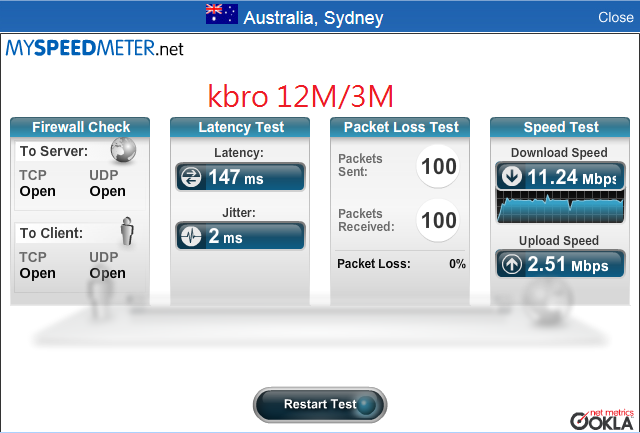Click the Australia, Sydney title text
The height and width of the screenshot is (433, 640).
point(313,18)
